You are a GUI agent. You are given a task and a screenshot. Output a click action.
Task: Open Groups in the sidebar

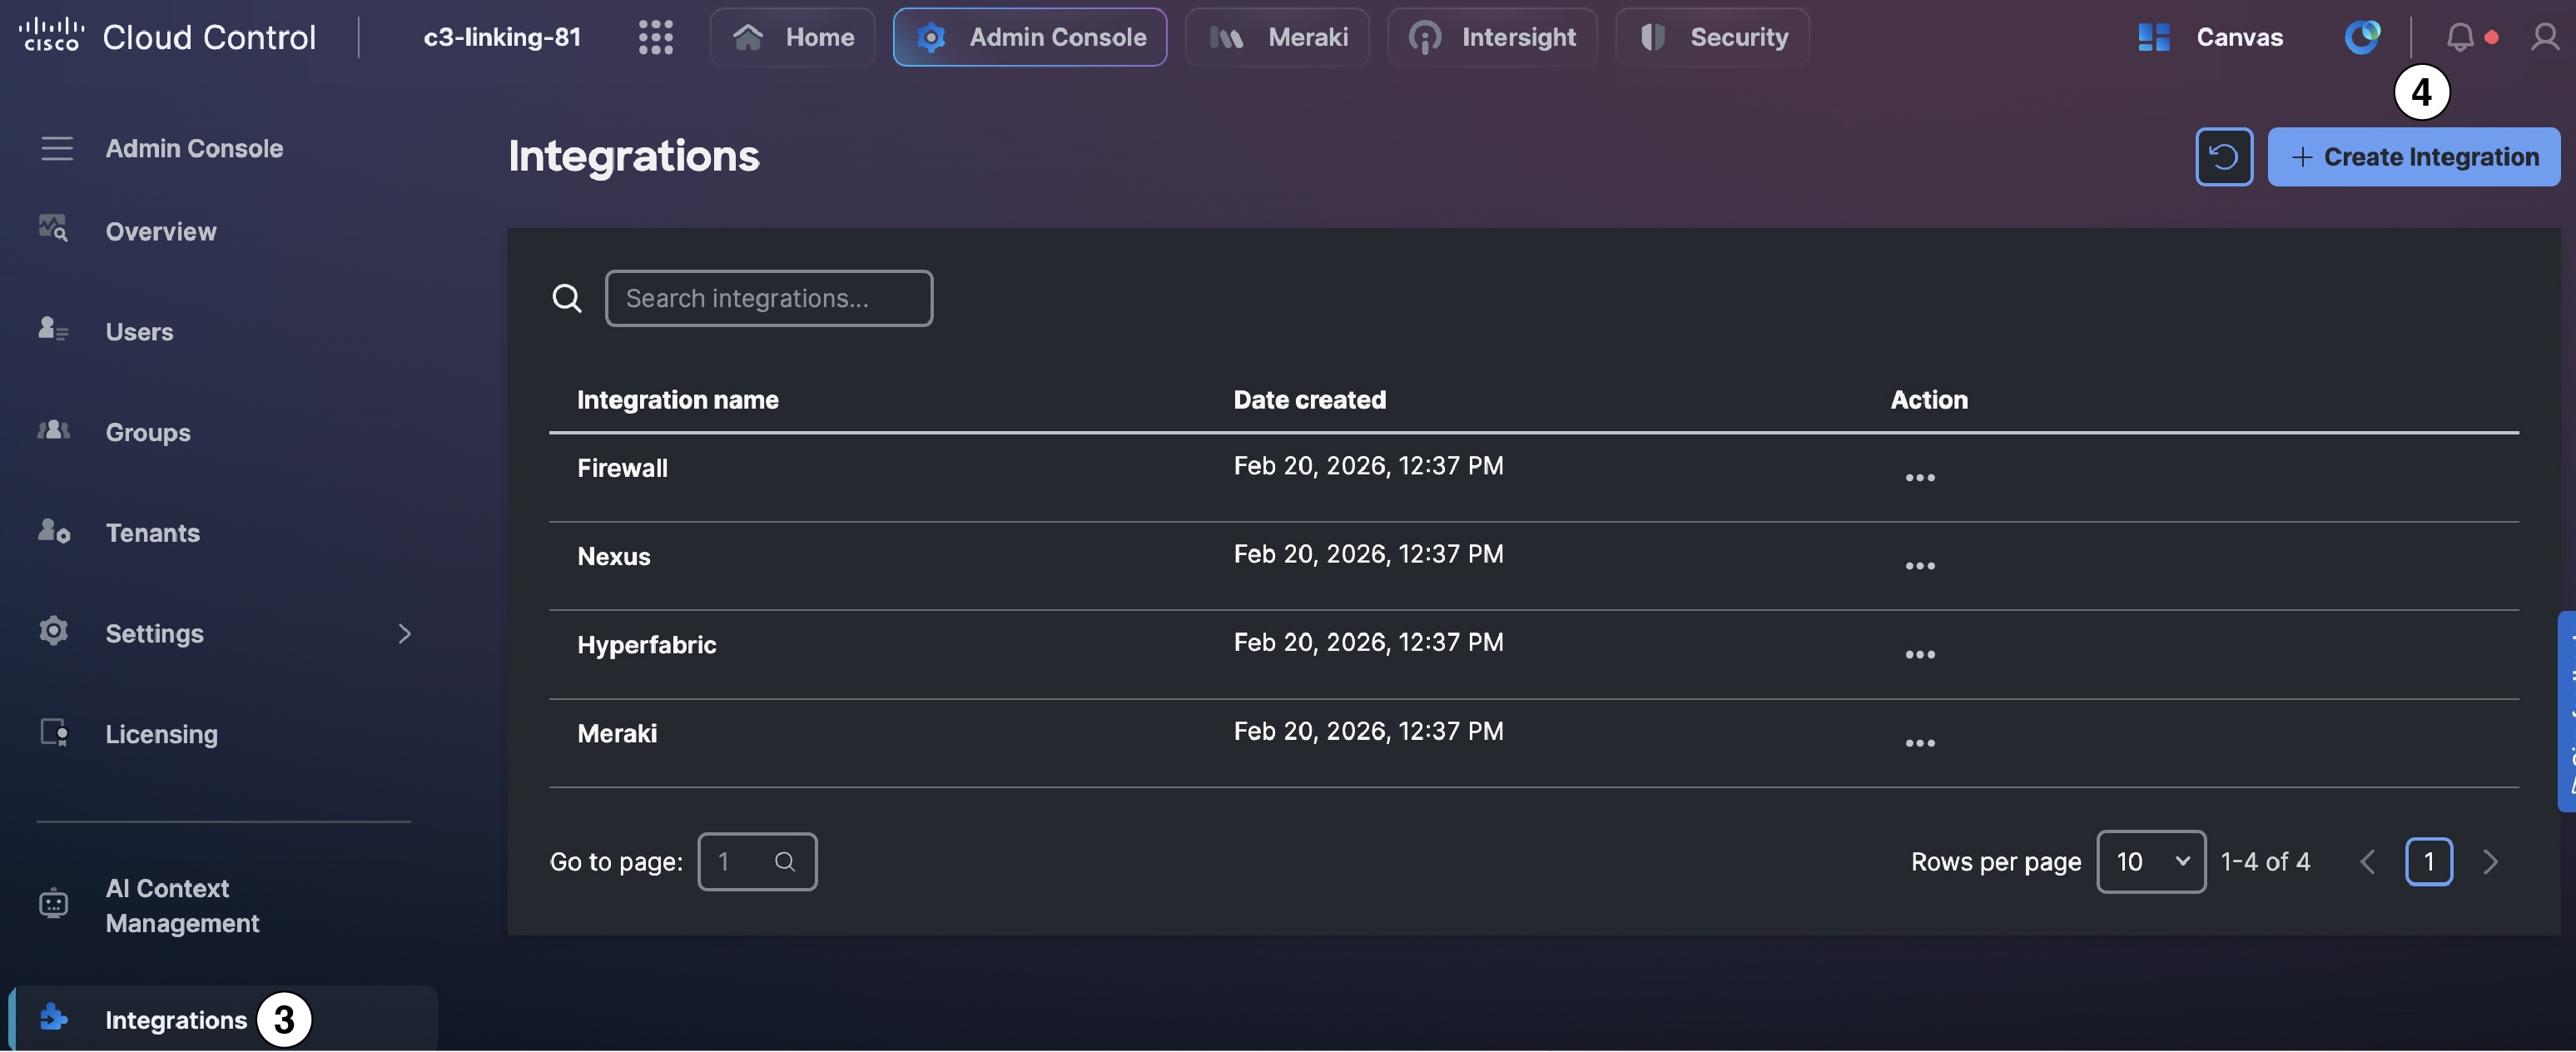tap(147, 432)
